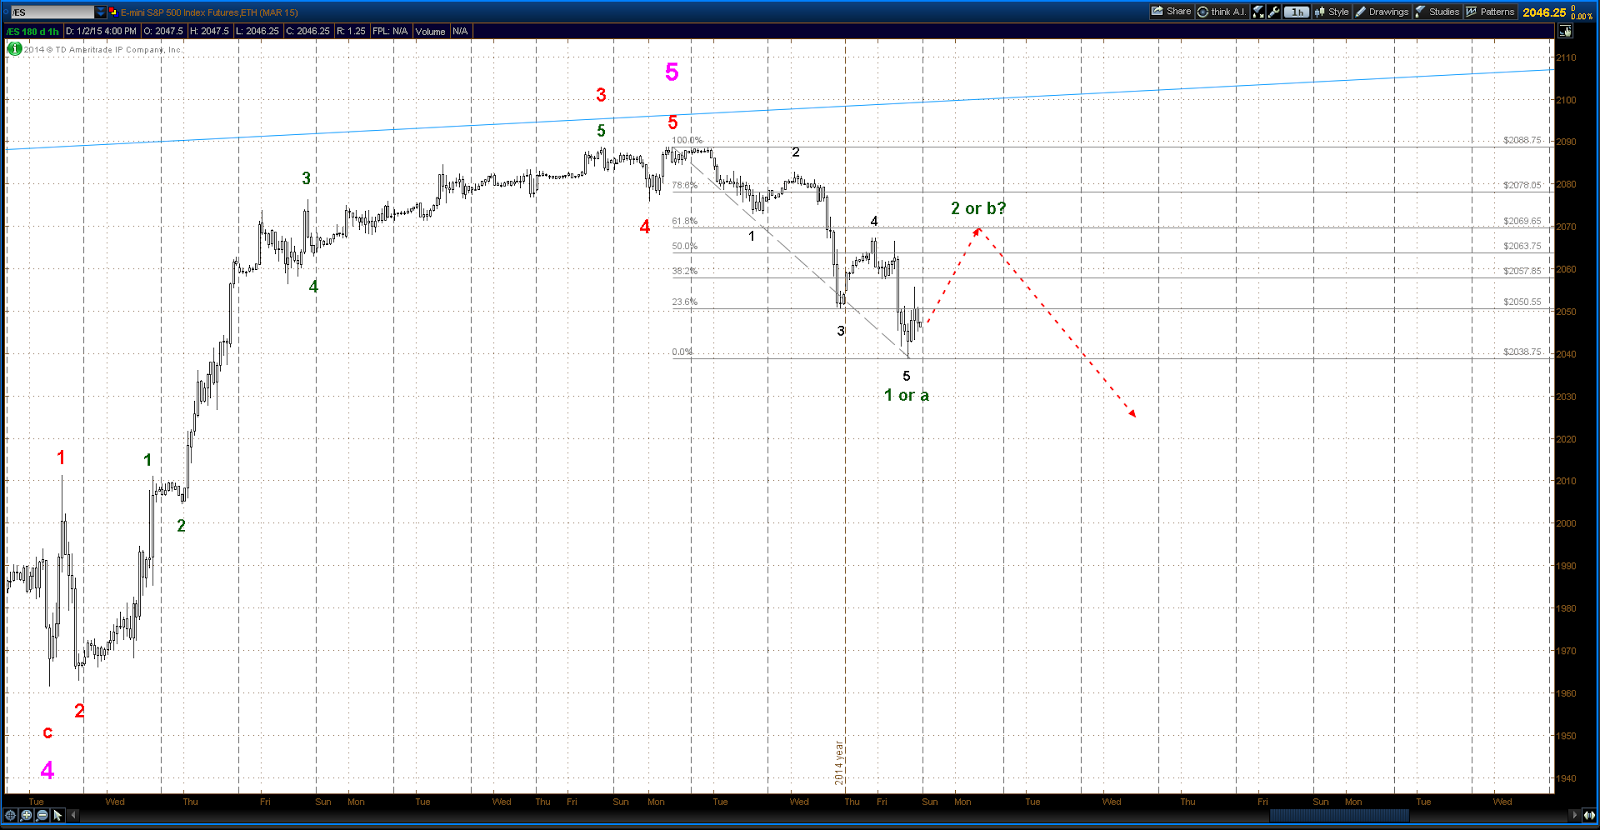Select the red 'c' wave label
This screenshot has height=830, width=1600.
click(47, 732)
